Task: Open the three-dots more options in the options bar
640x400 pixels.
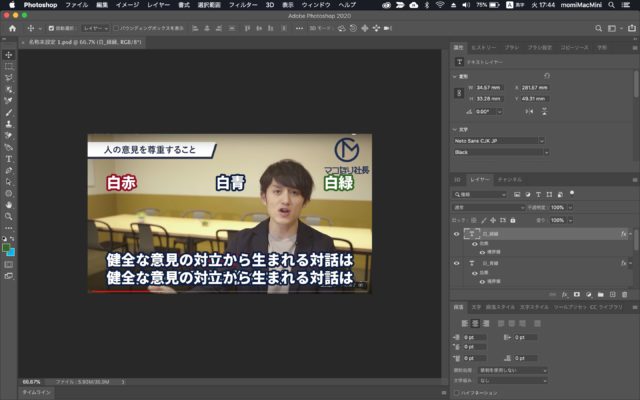Action: [x=299, y=28]
